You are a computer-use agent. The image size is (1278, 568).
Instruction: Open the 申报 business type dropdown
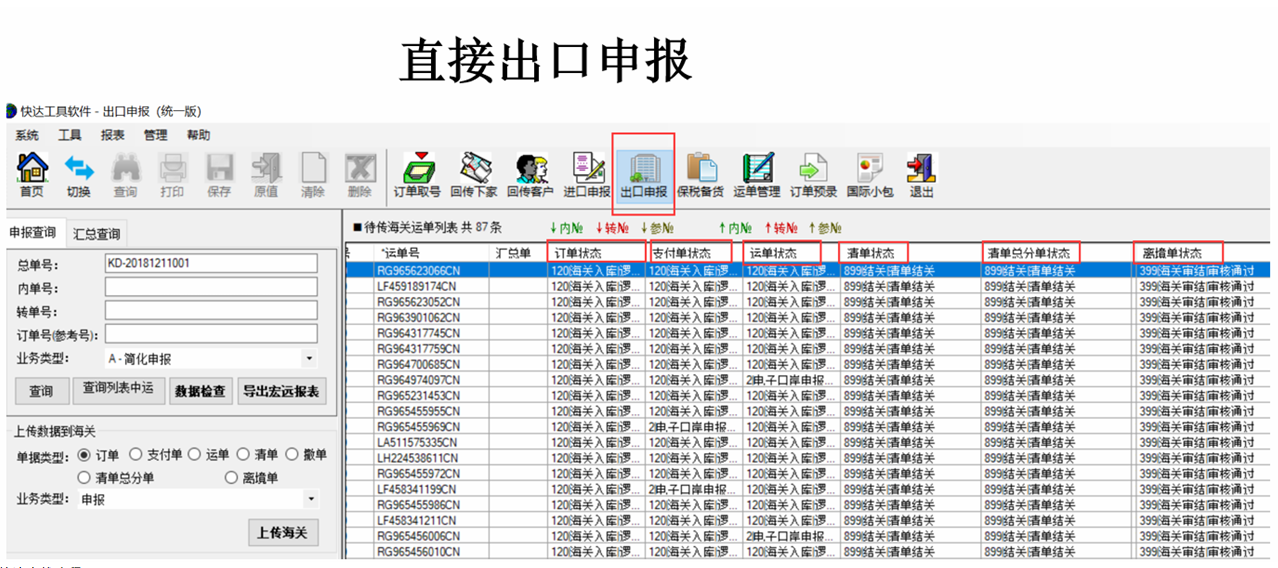tap(309, 499)
